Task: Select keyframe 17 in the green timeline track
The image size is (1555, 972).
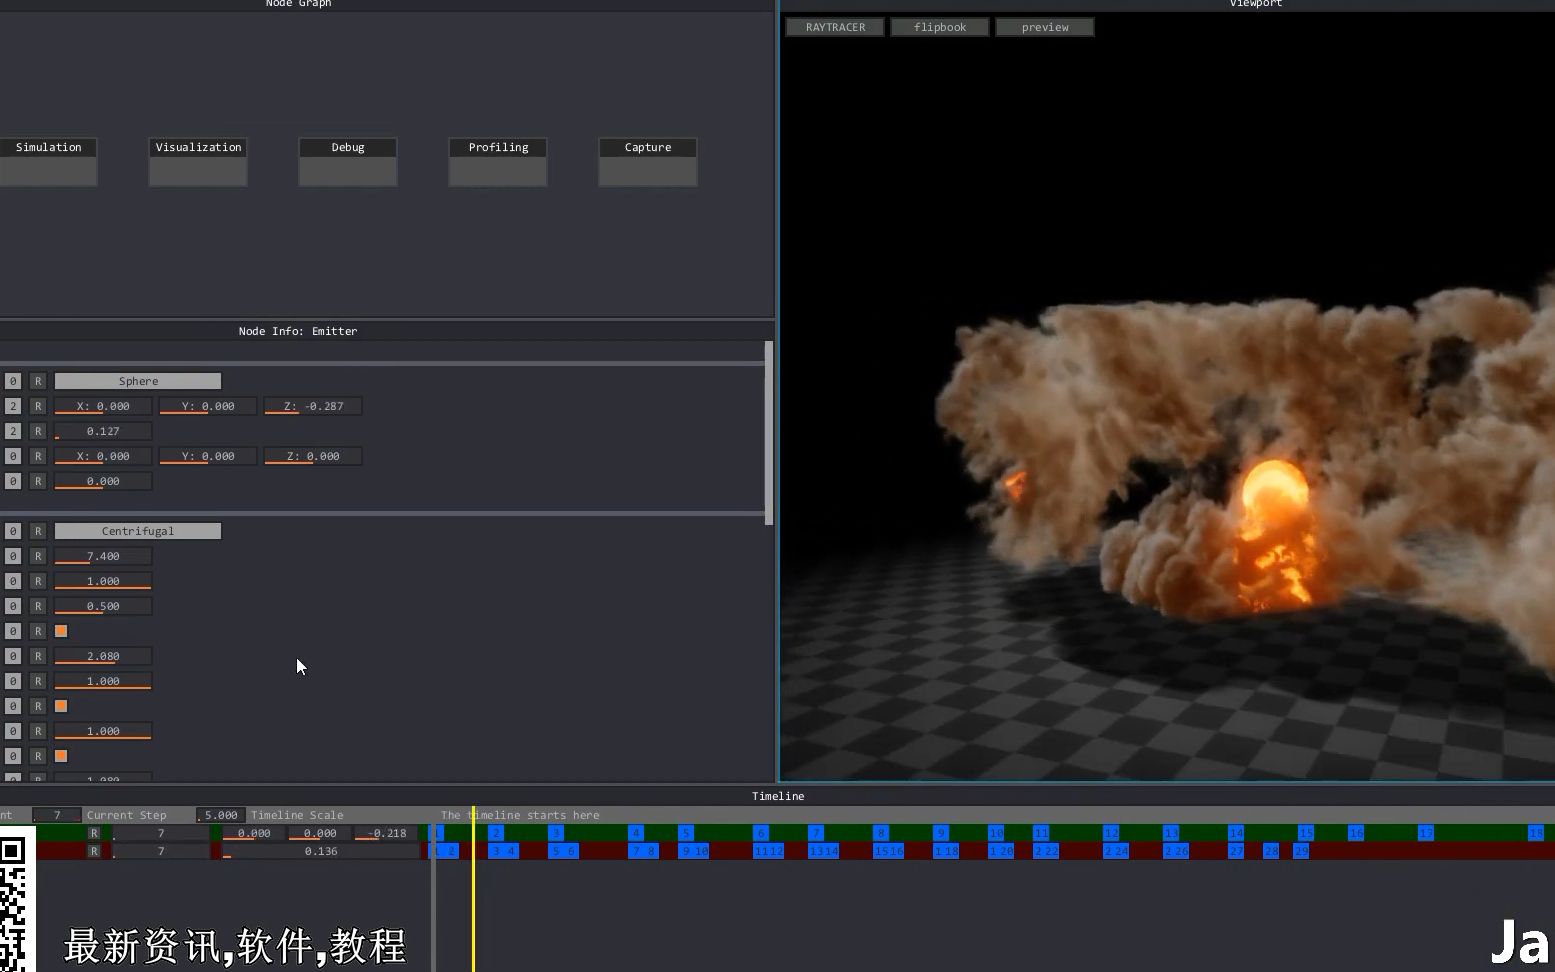Action: pos(1426,833)
